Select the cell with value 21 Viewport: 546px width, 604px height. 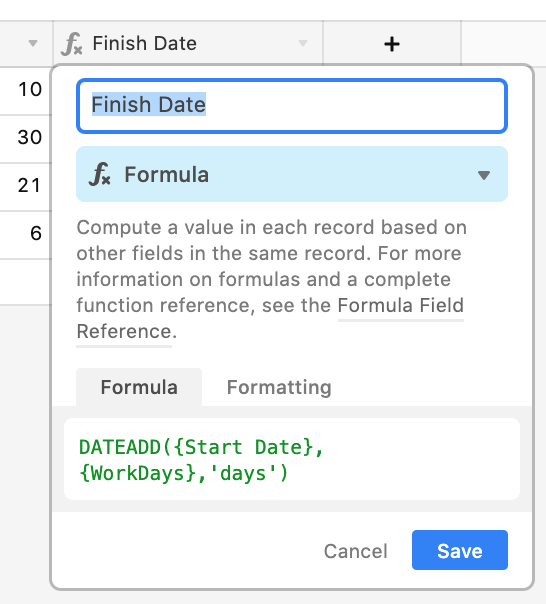pyautogui.click(x=26, y=187)
